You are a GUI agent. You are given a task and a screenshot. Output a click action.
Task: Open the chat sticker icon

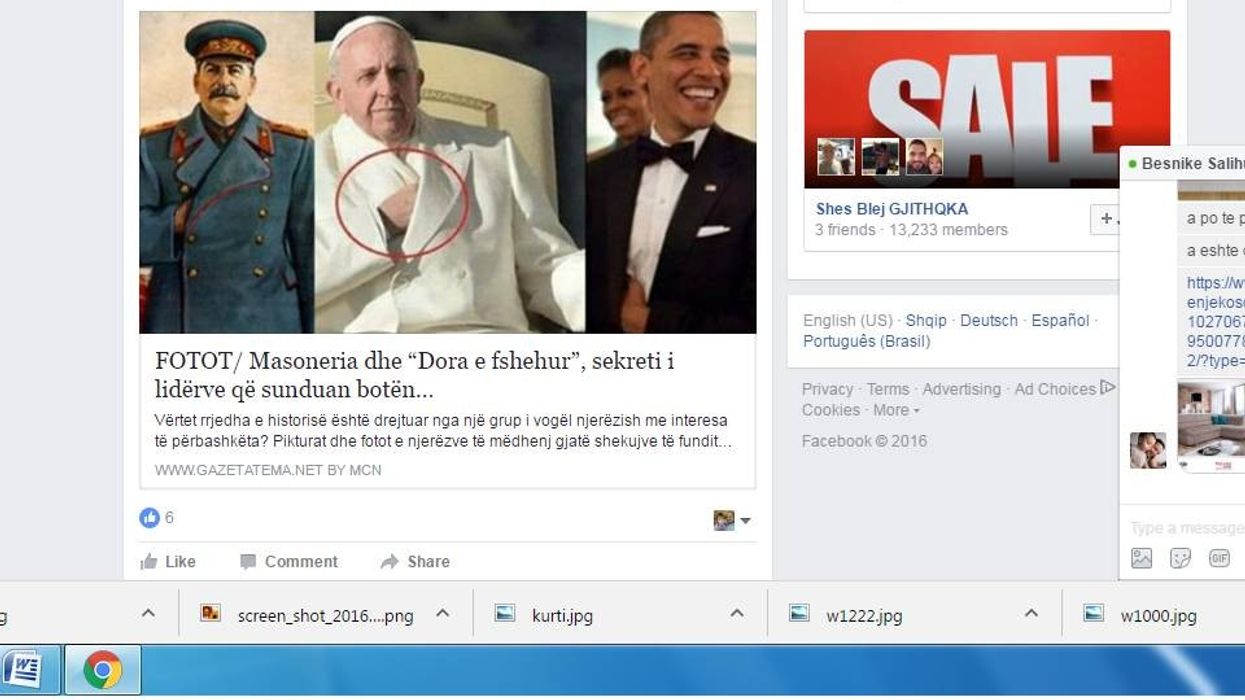coord(1180,558)
